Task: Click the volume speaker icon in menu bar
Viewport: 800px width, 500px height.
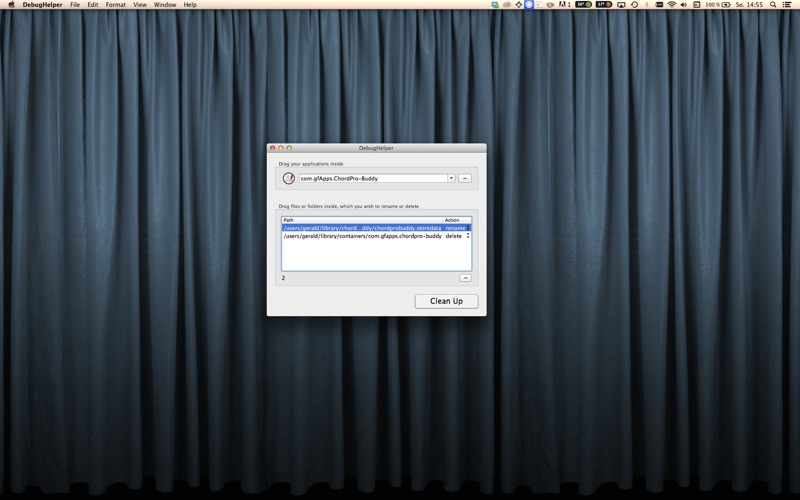Action: click(684, 5)
